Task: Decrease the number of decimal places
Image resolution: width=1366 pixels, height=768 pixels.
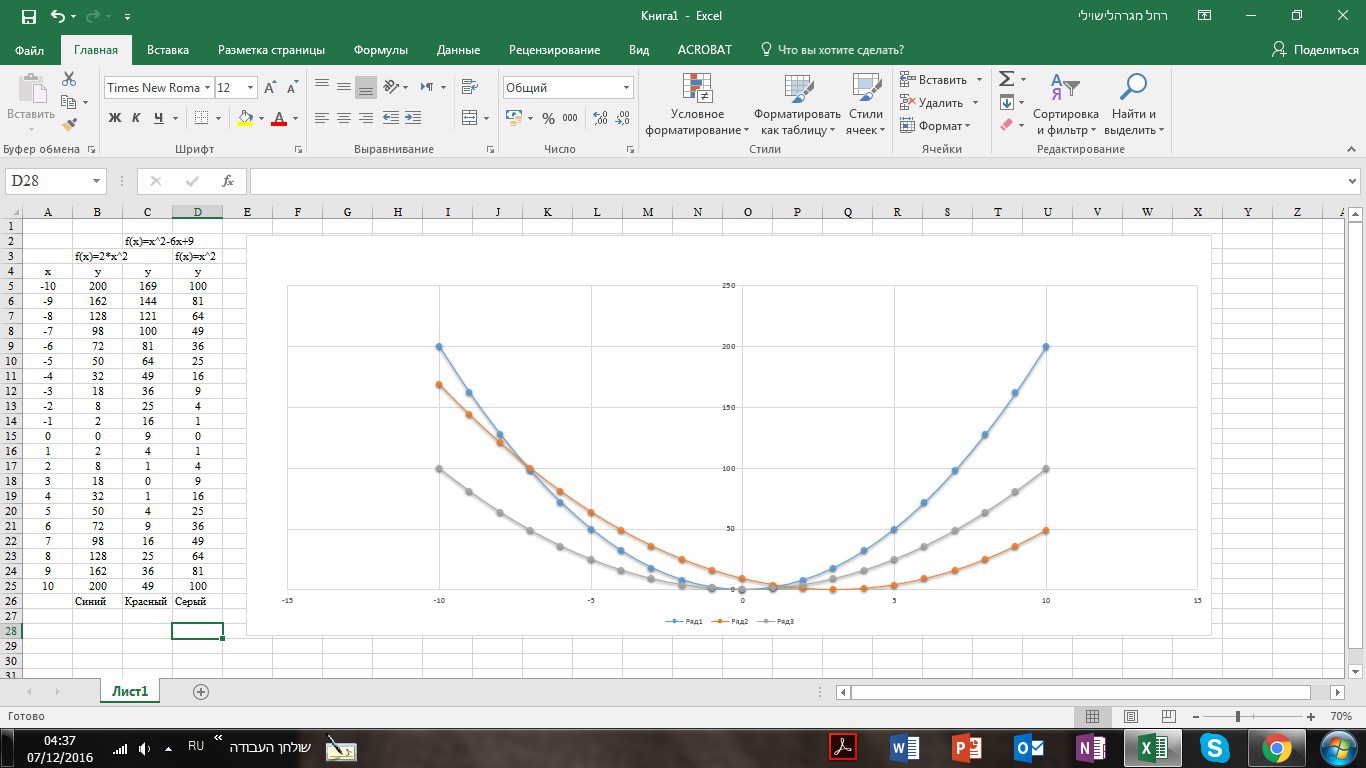Action: 622,118
